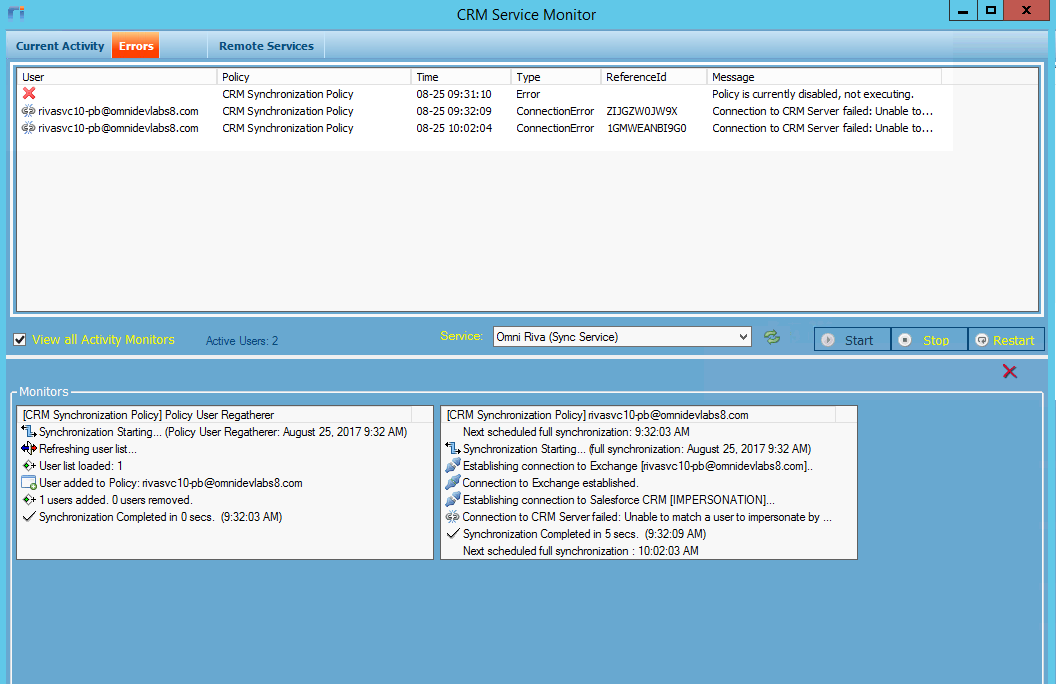Click the Stop service button
Image resolution: width=1056 pixels, height=684 pixels.
click(x=929, y=340)
